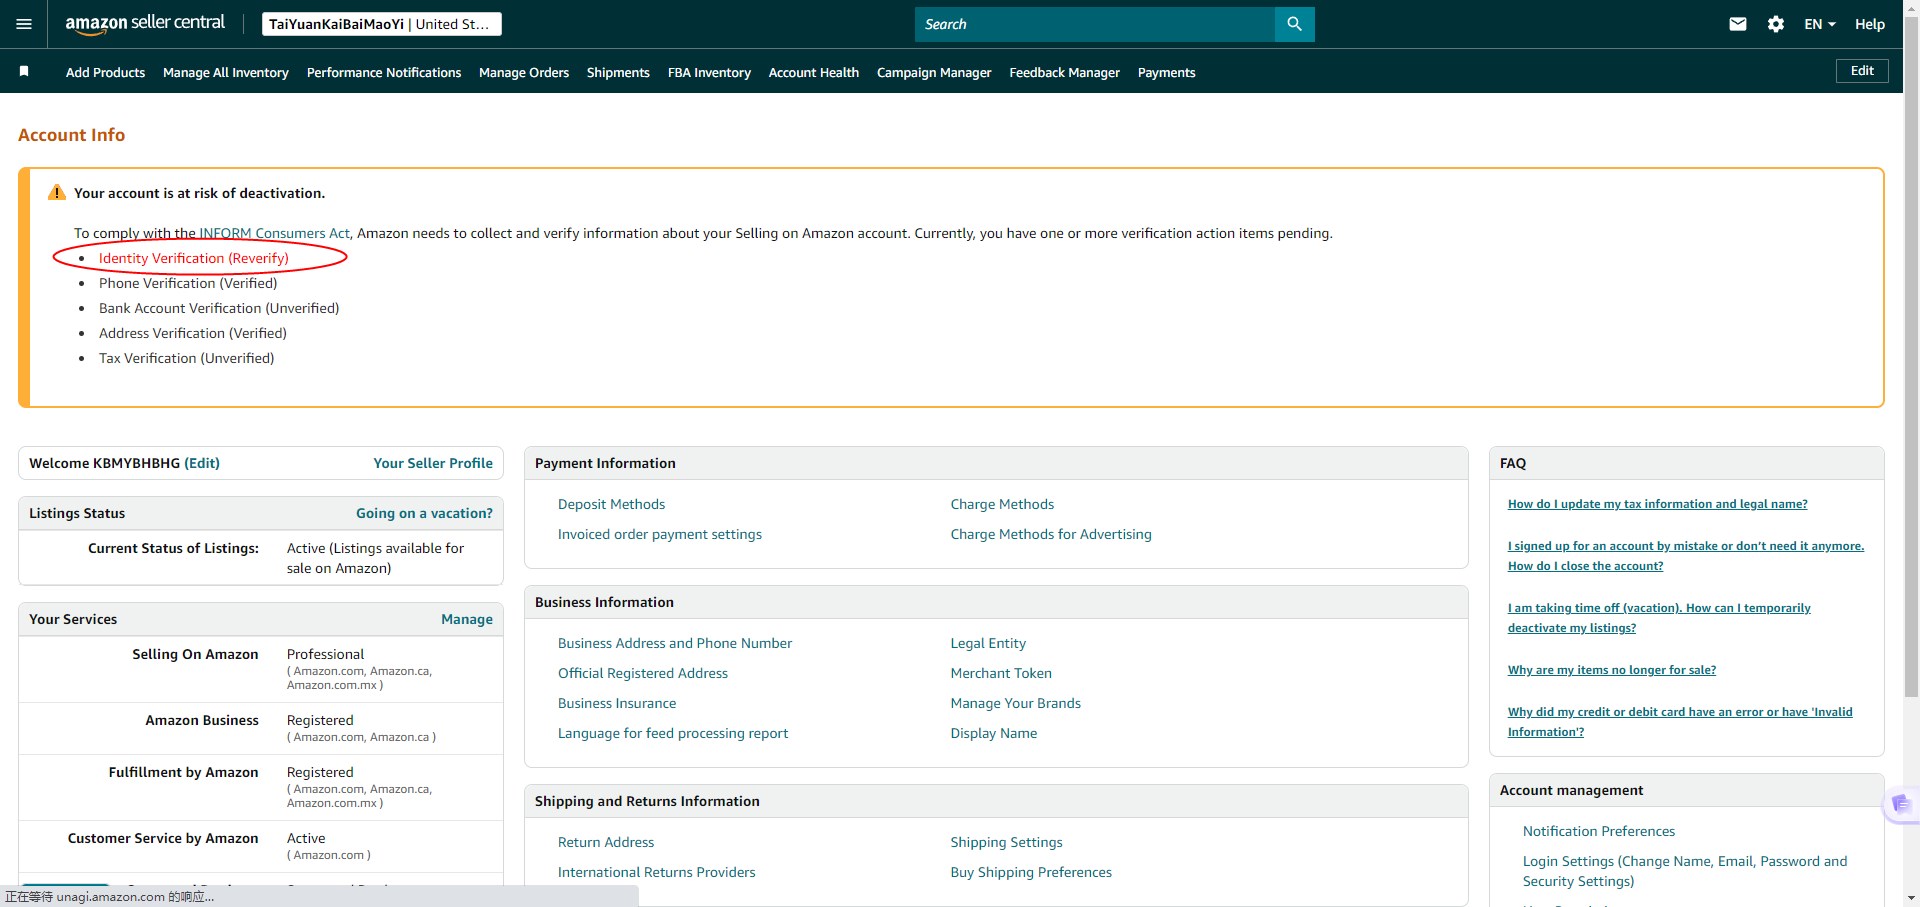Open Feedback Manager
1920x907 pixels.
[1064, 72]
